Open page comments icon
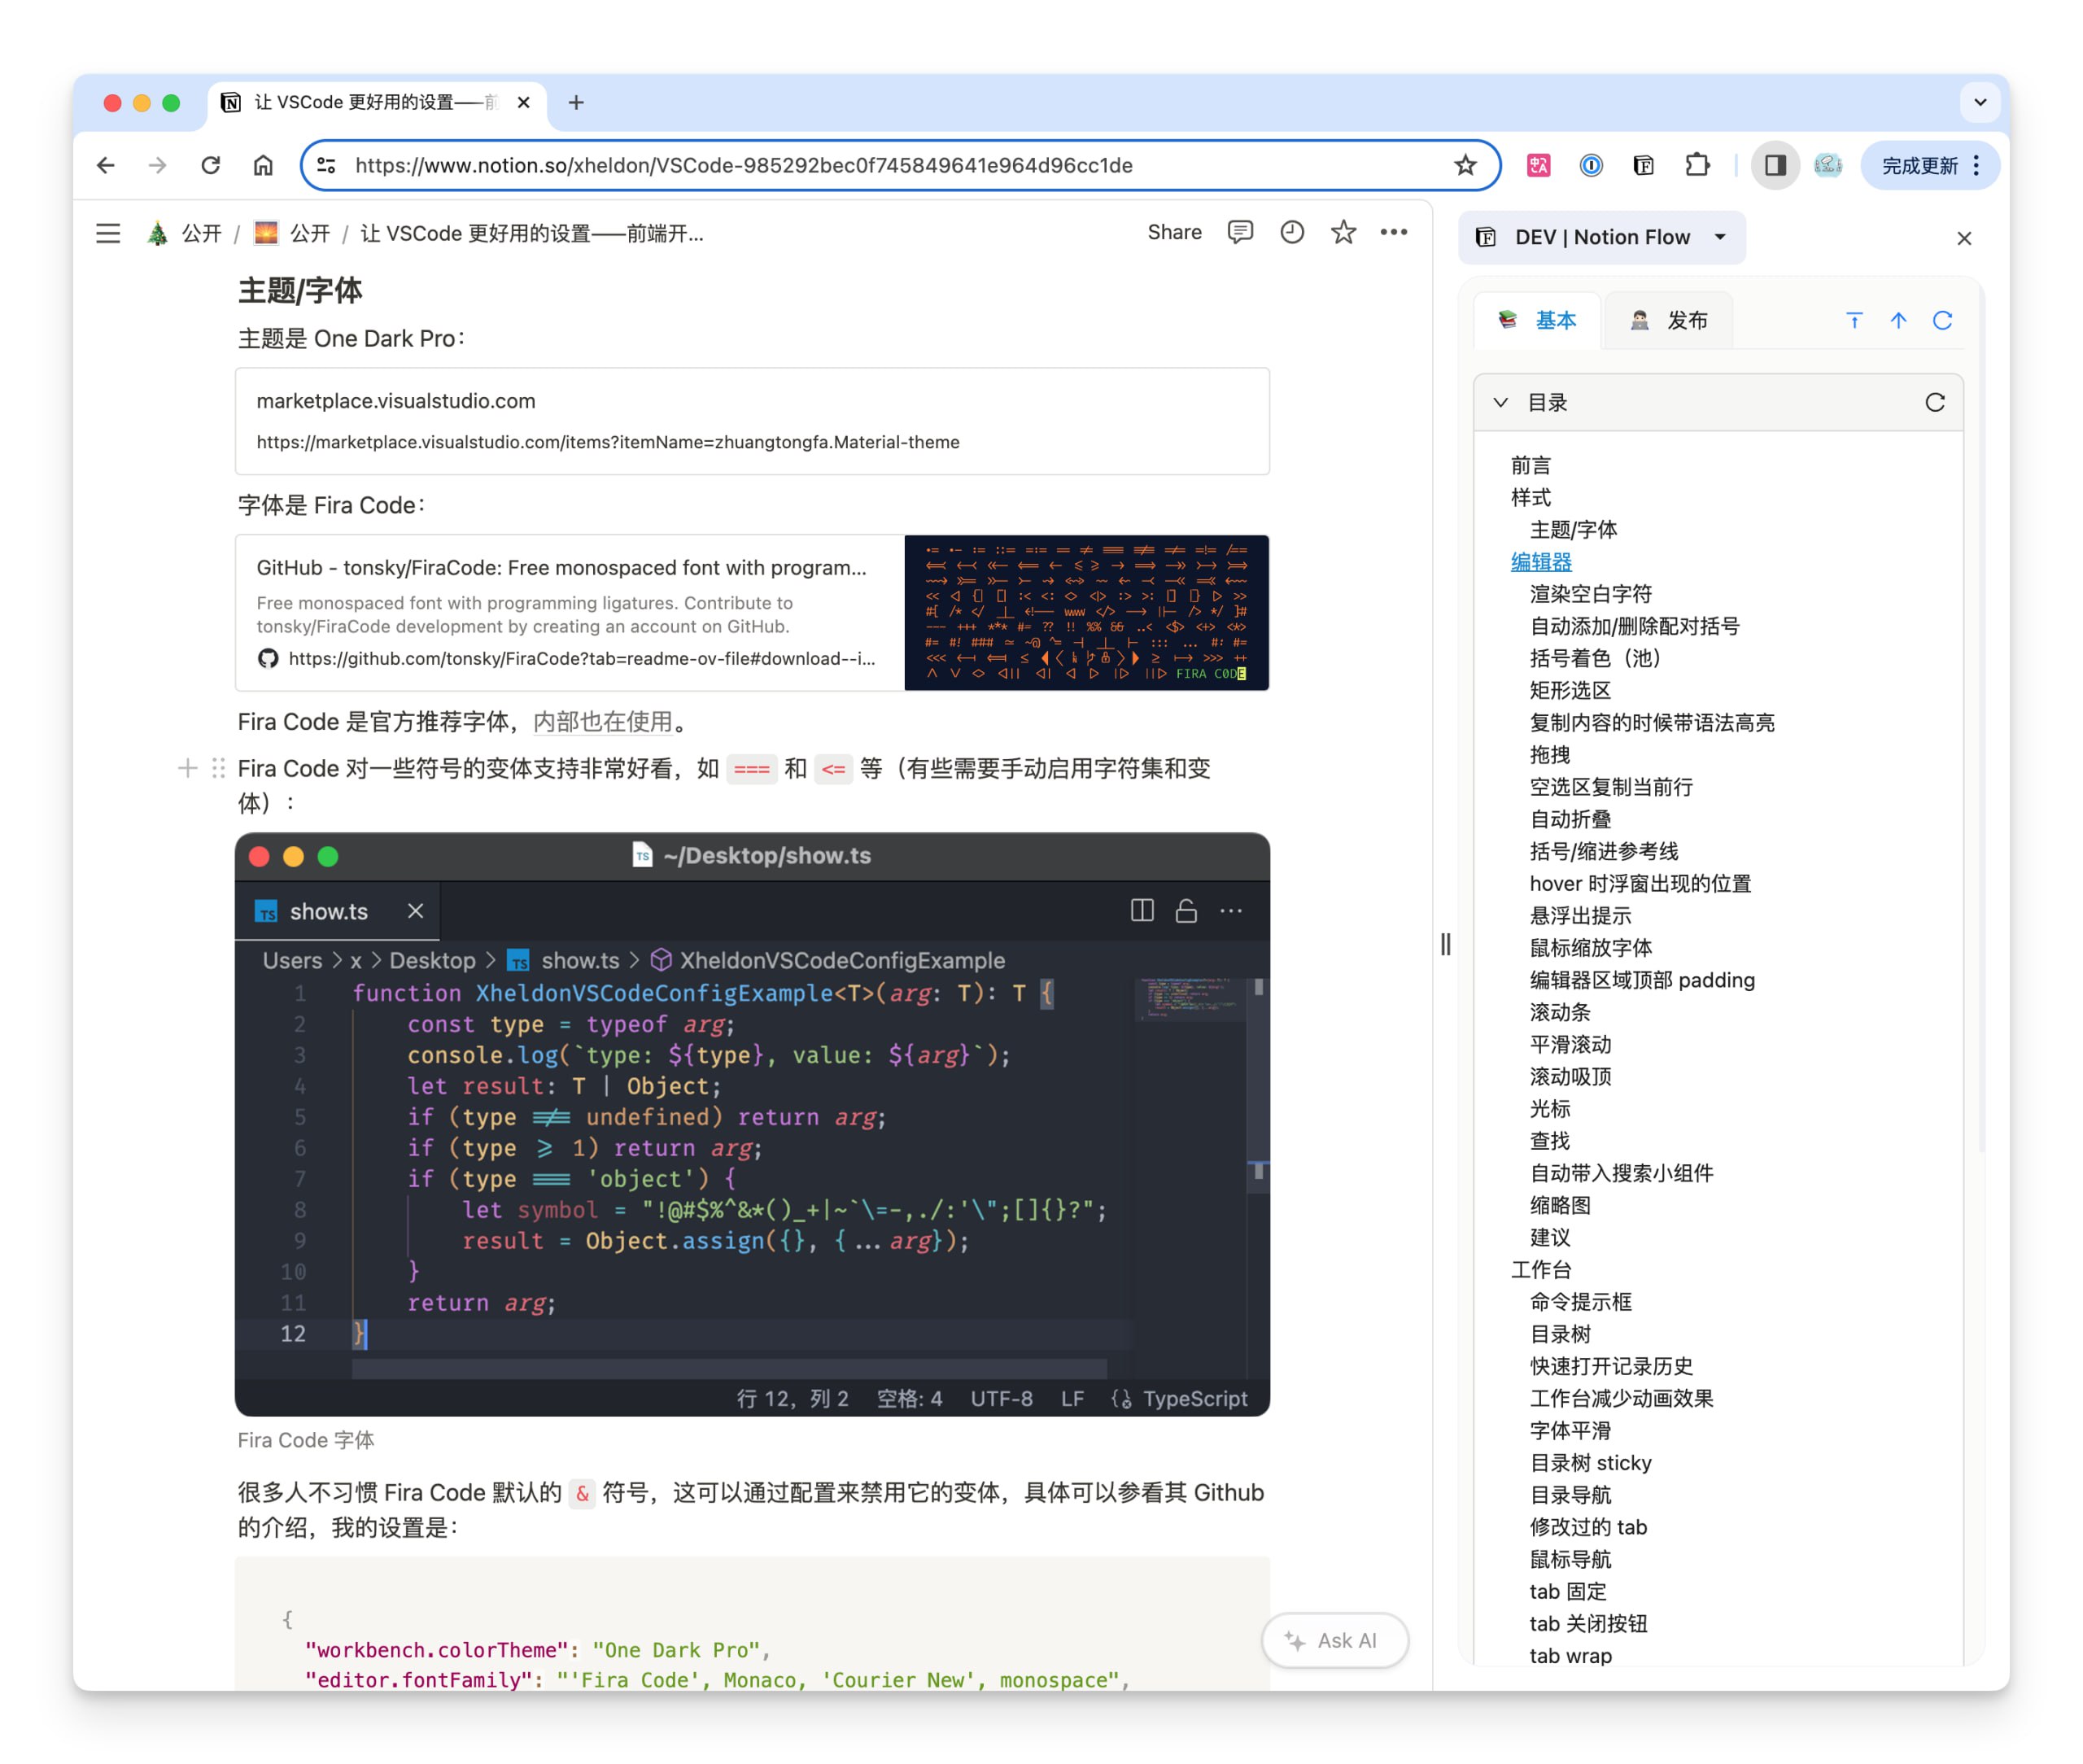Image resolution: width=2083 pixels, height=1764 pixels. click(x=1240, y=233)
